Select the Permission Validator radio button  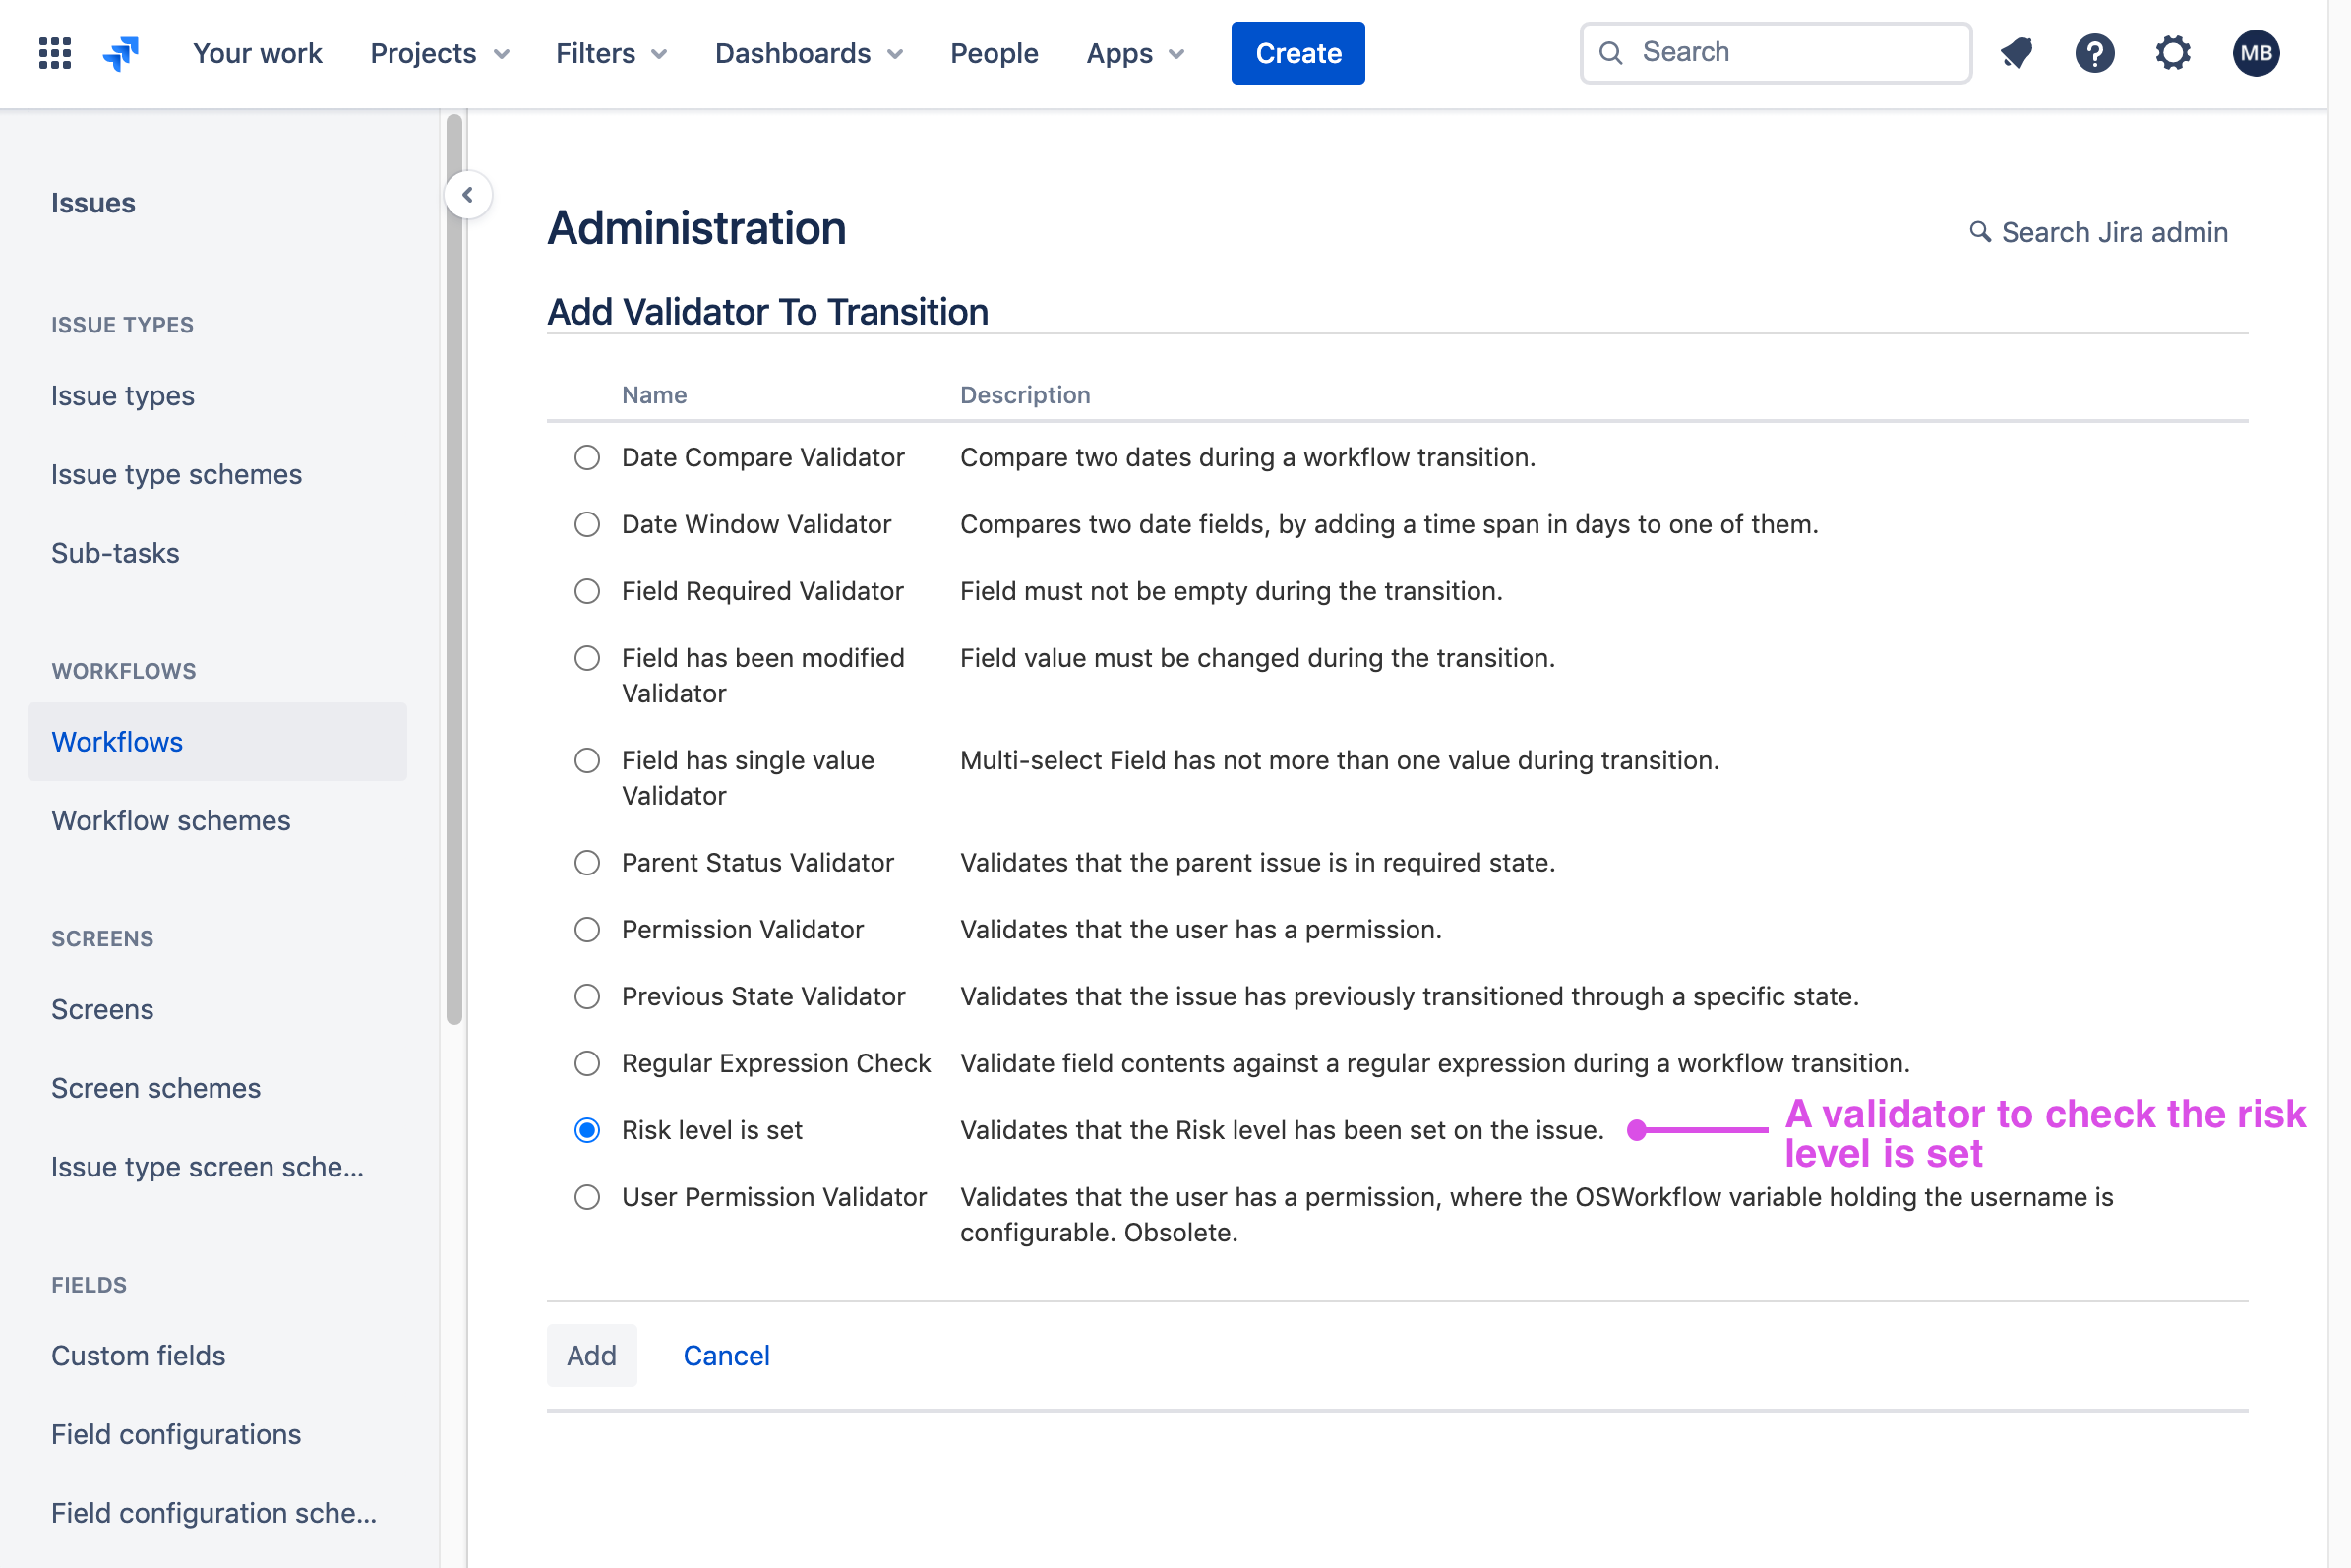[x=587, y=930]
